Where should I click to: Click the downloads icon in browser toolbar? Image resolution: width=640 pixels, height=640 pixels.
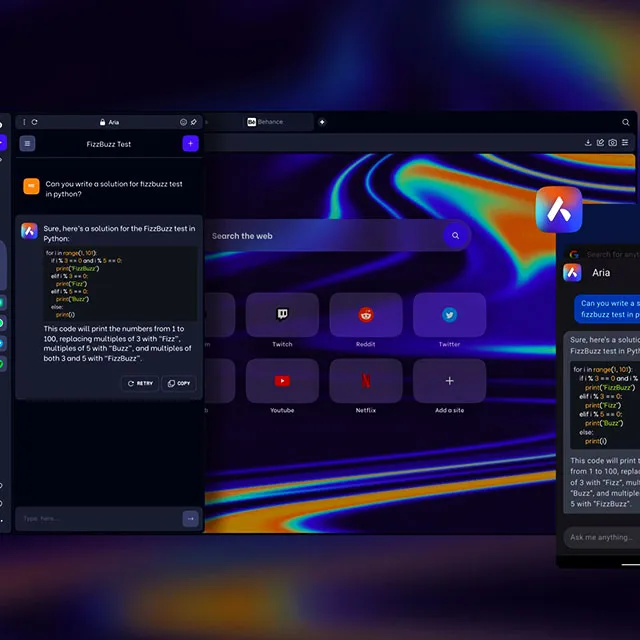589,143
